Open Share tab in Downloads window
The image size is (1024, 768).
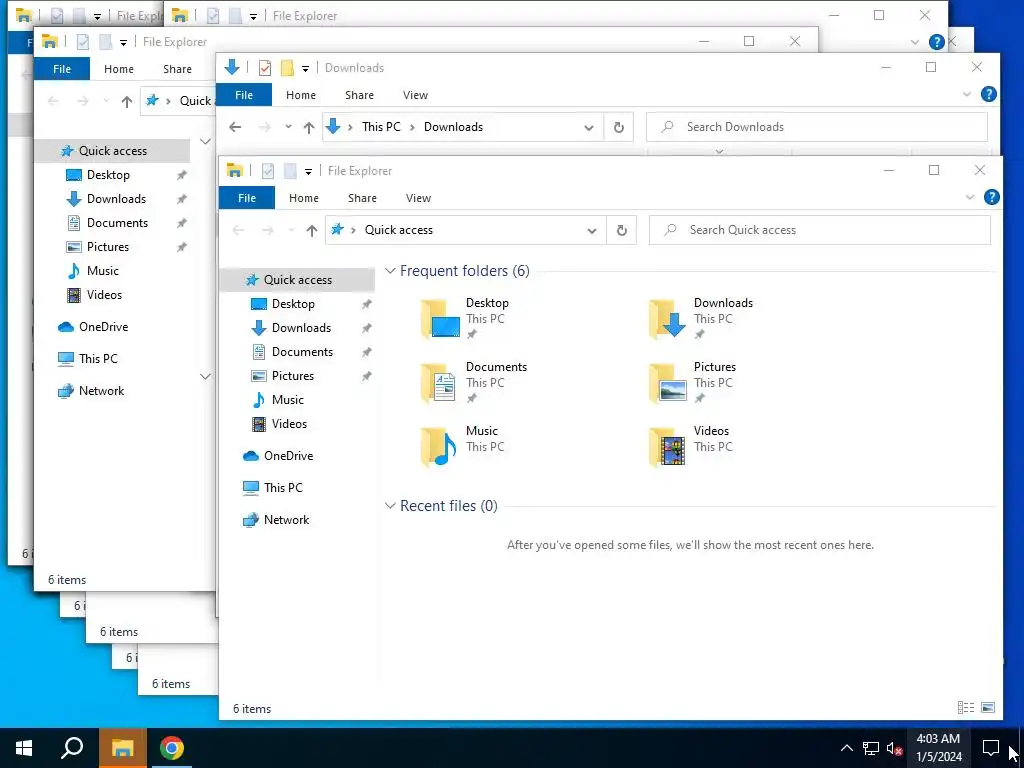(x=359, y=95)
